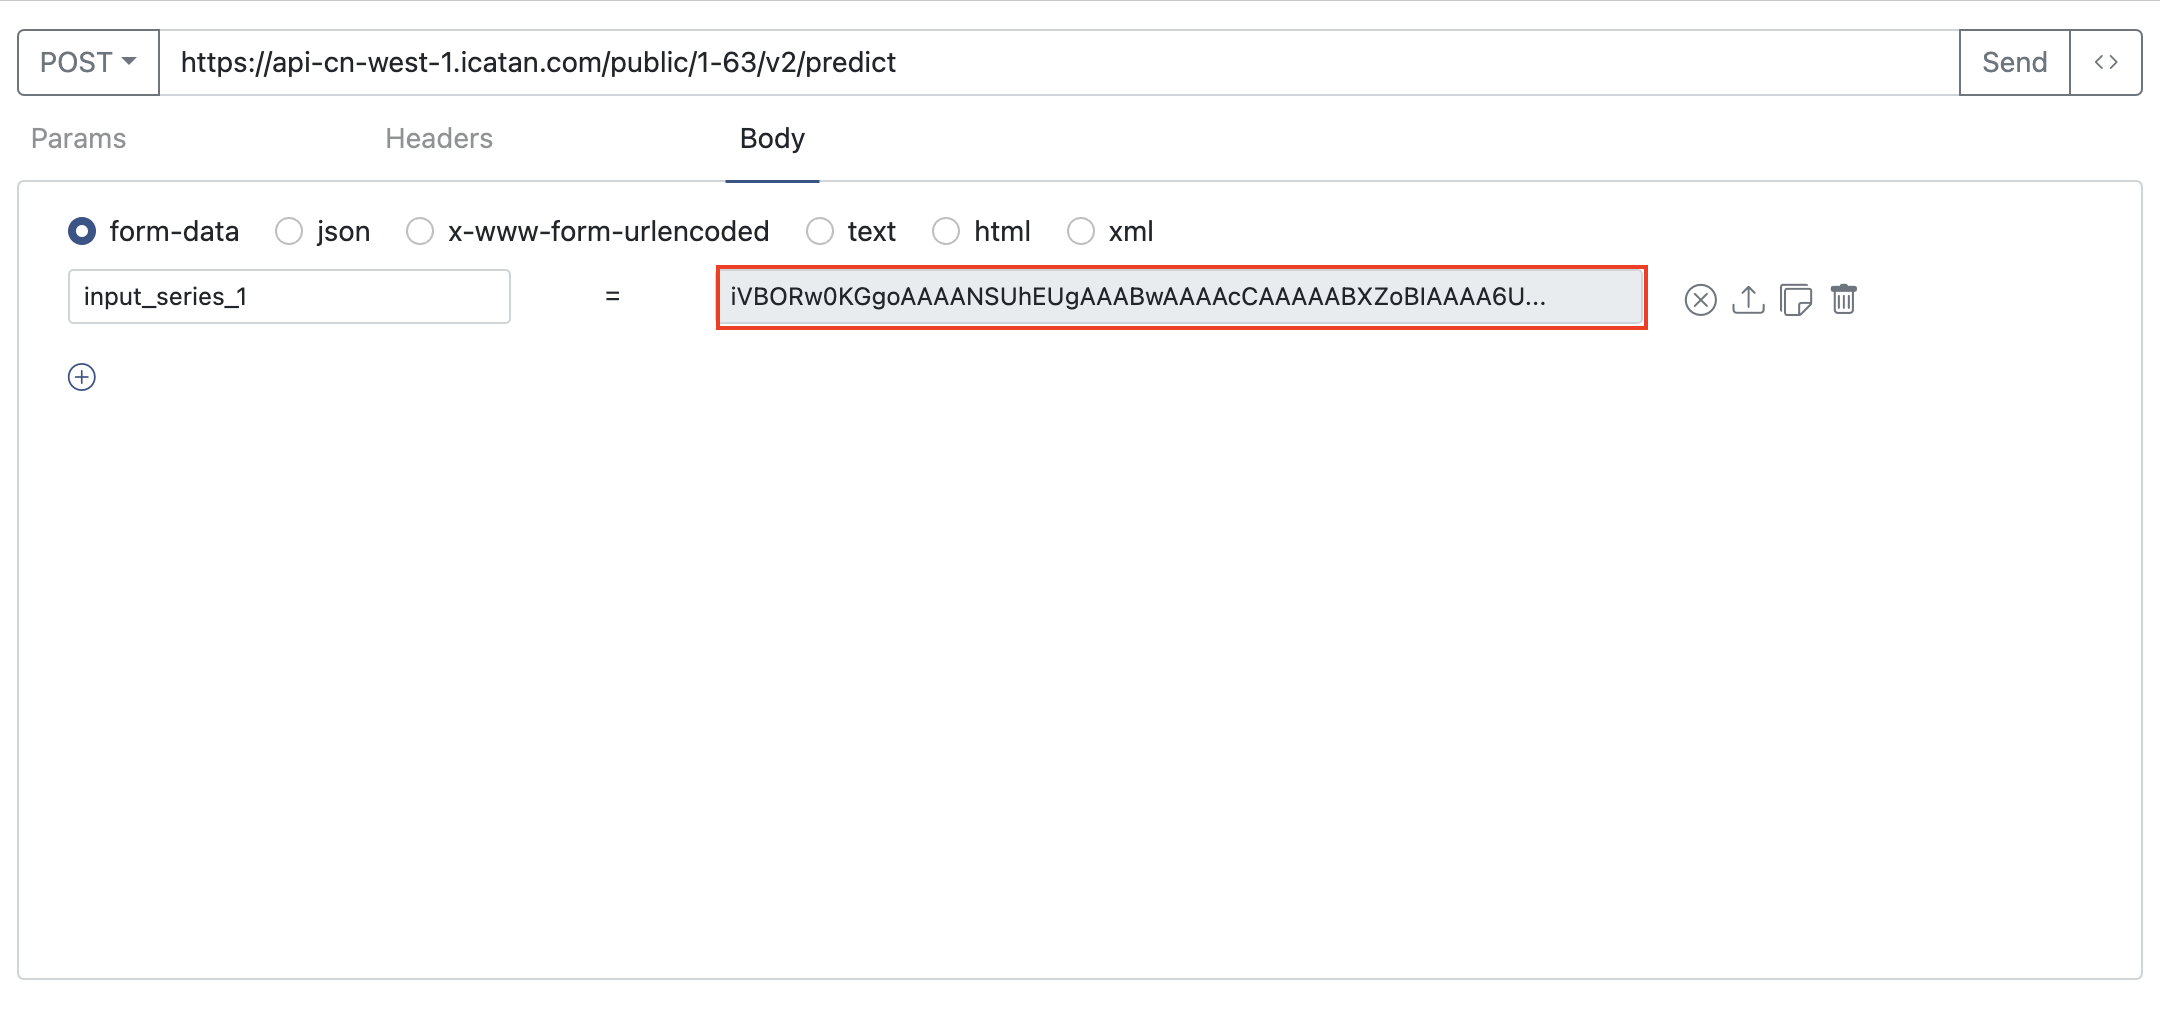The height and width of the screenshot is (1018, 2160).
Task: Focus the input_series_1 key field
Action: click(289, 296)
